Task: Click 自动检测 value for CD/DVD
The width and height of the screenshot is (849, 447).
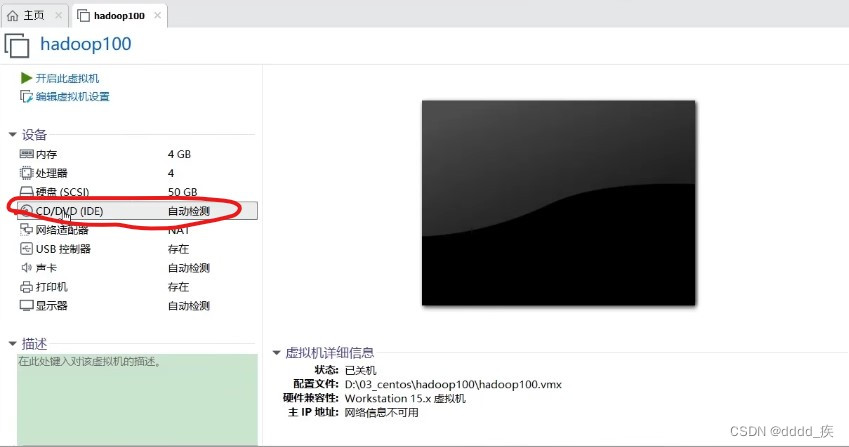Action: click(x=188, y=211)
